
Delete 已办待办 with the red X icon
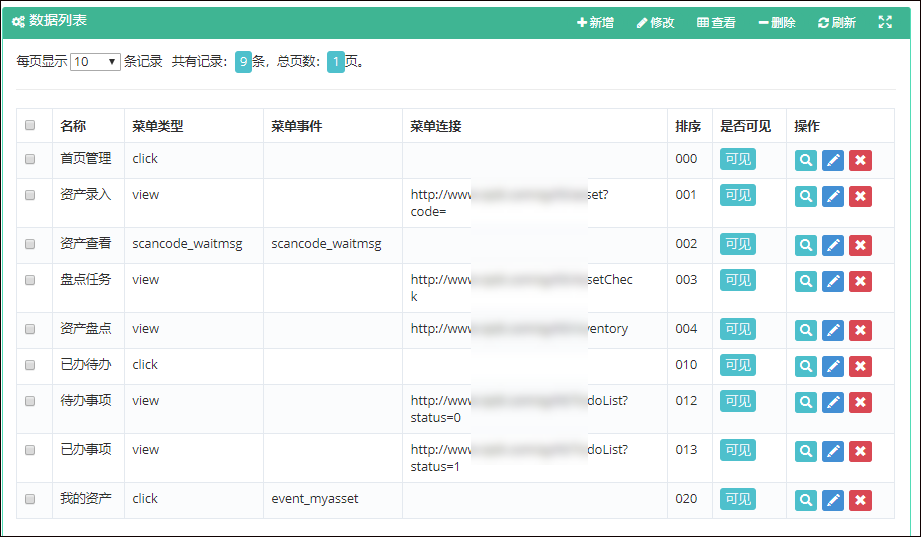861,366
